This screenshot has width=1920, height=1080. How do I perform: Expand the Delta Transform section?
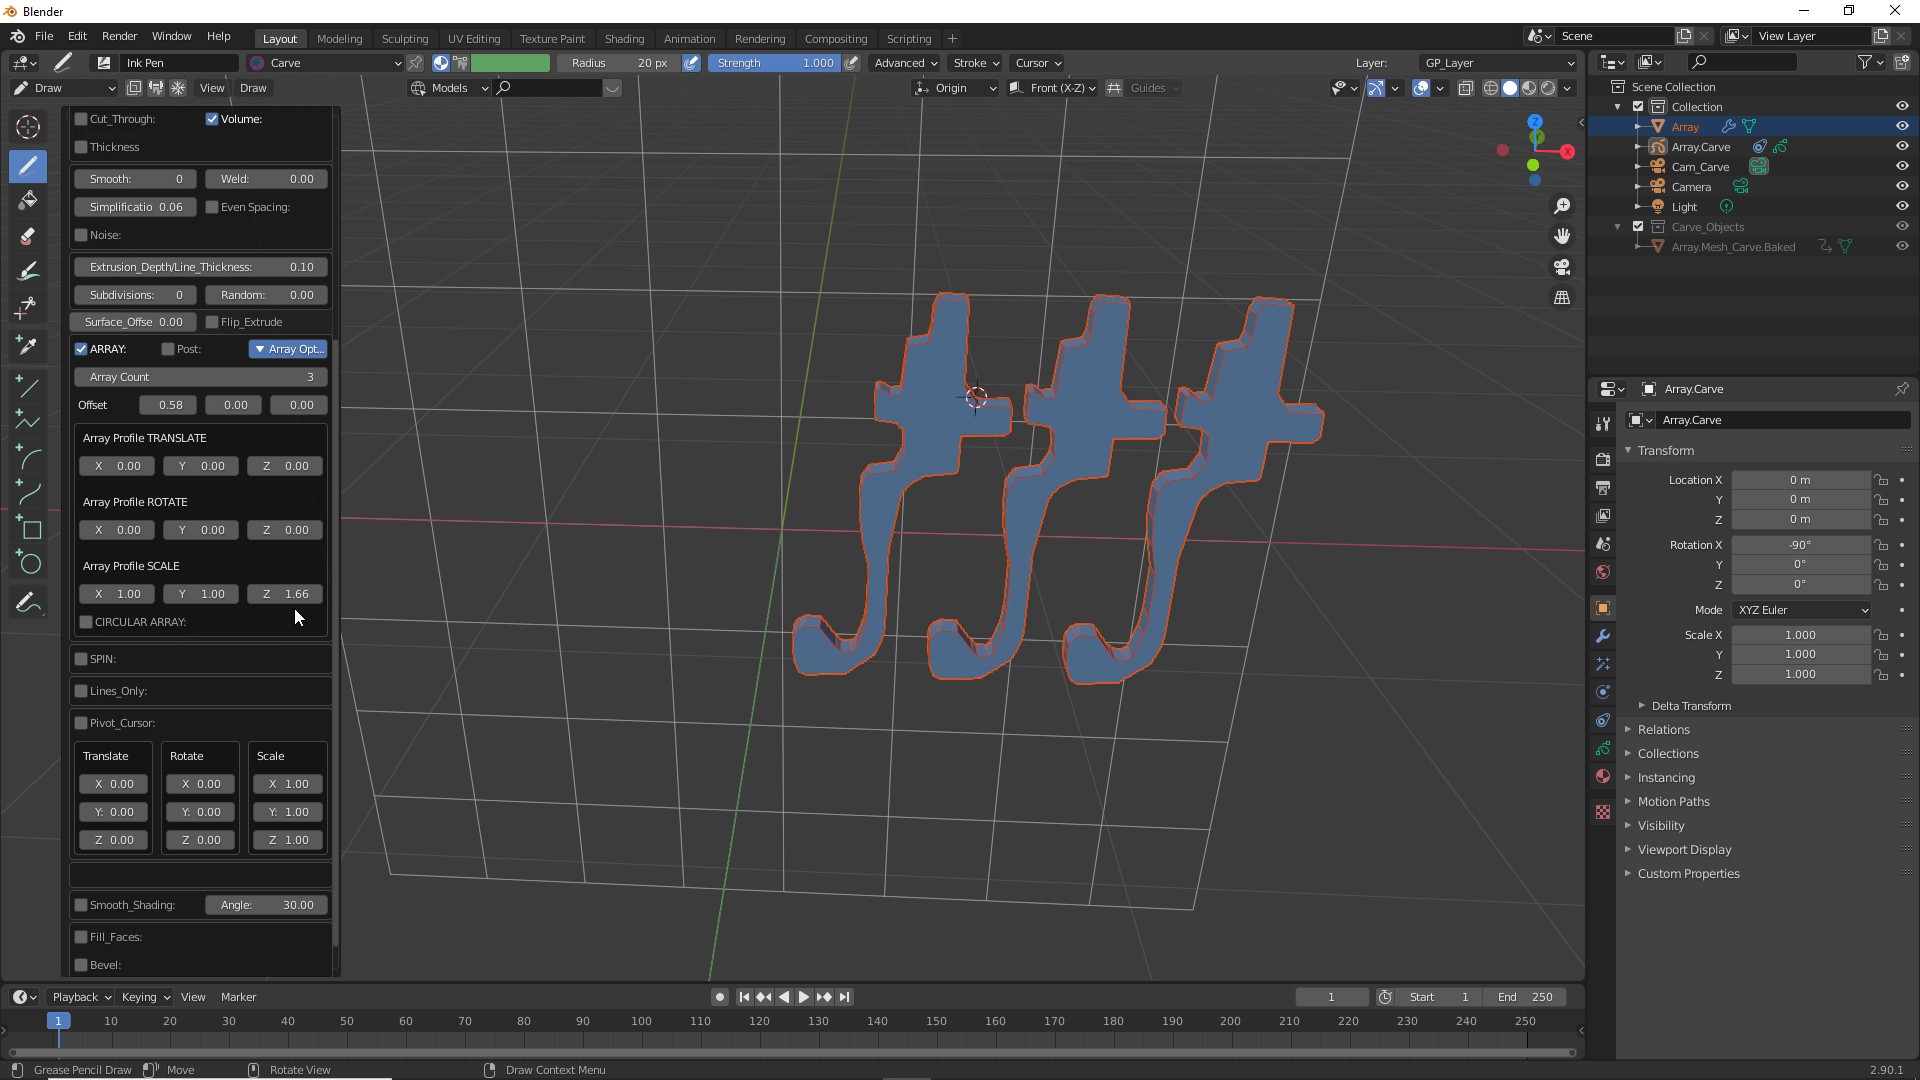pyautogui.click(x=1690, y=706)
